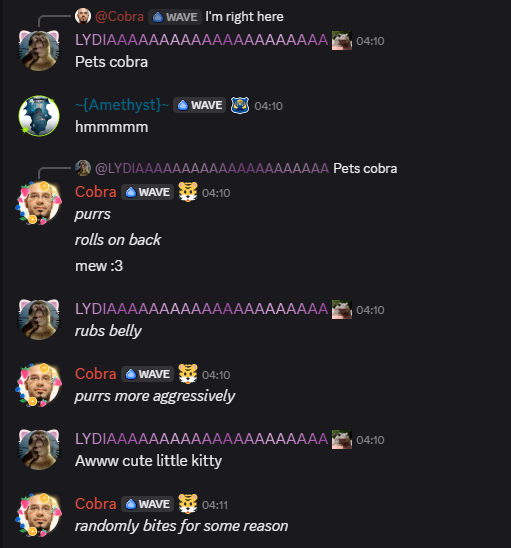511x548 pixels.
Task: Click ~{Amethyst}~ username
Action: (122, 105)
